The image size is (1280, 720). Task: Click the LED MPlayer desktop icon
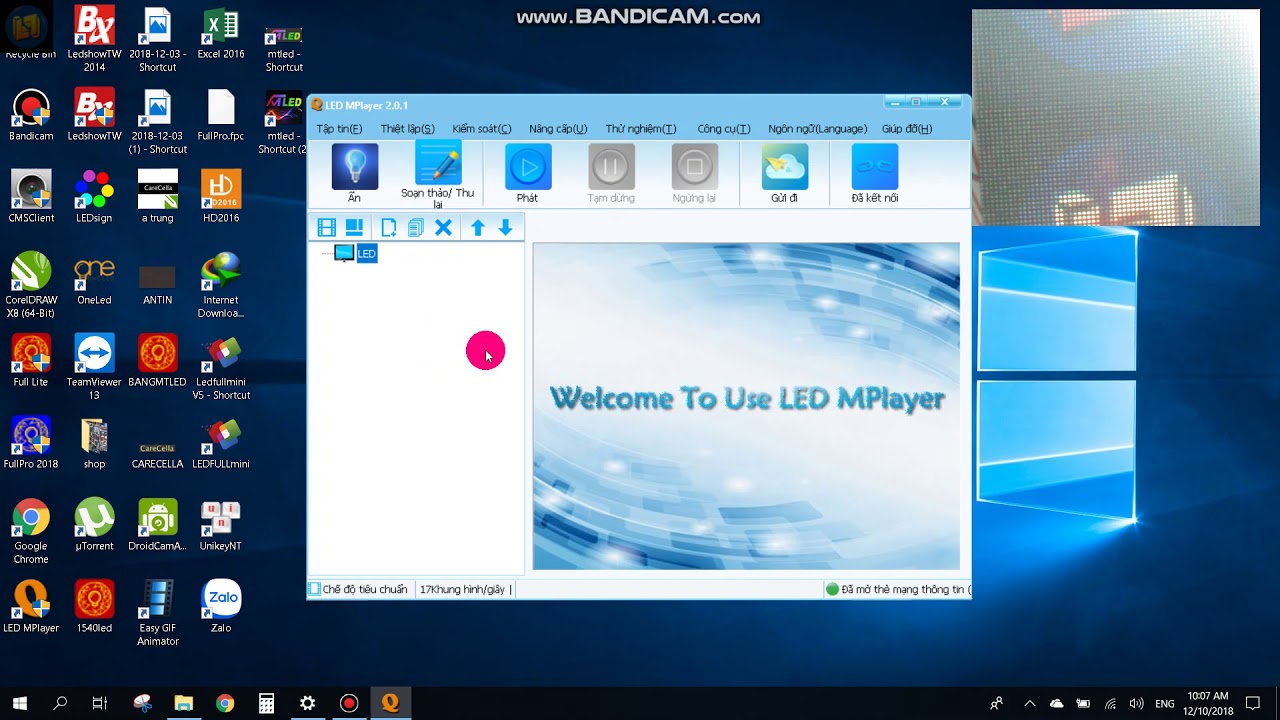click(31, 607)
